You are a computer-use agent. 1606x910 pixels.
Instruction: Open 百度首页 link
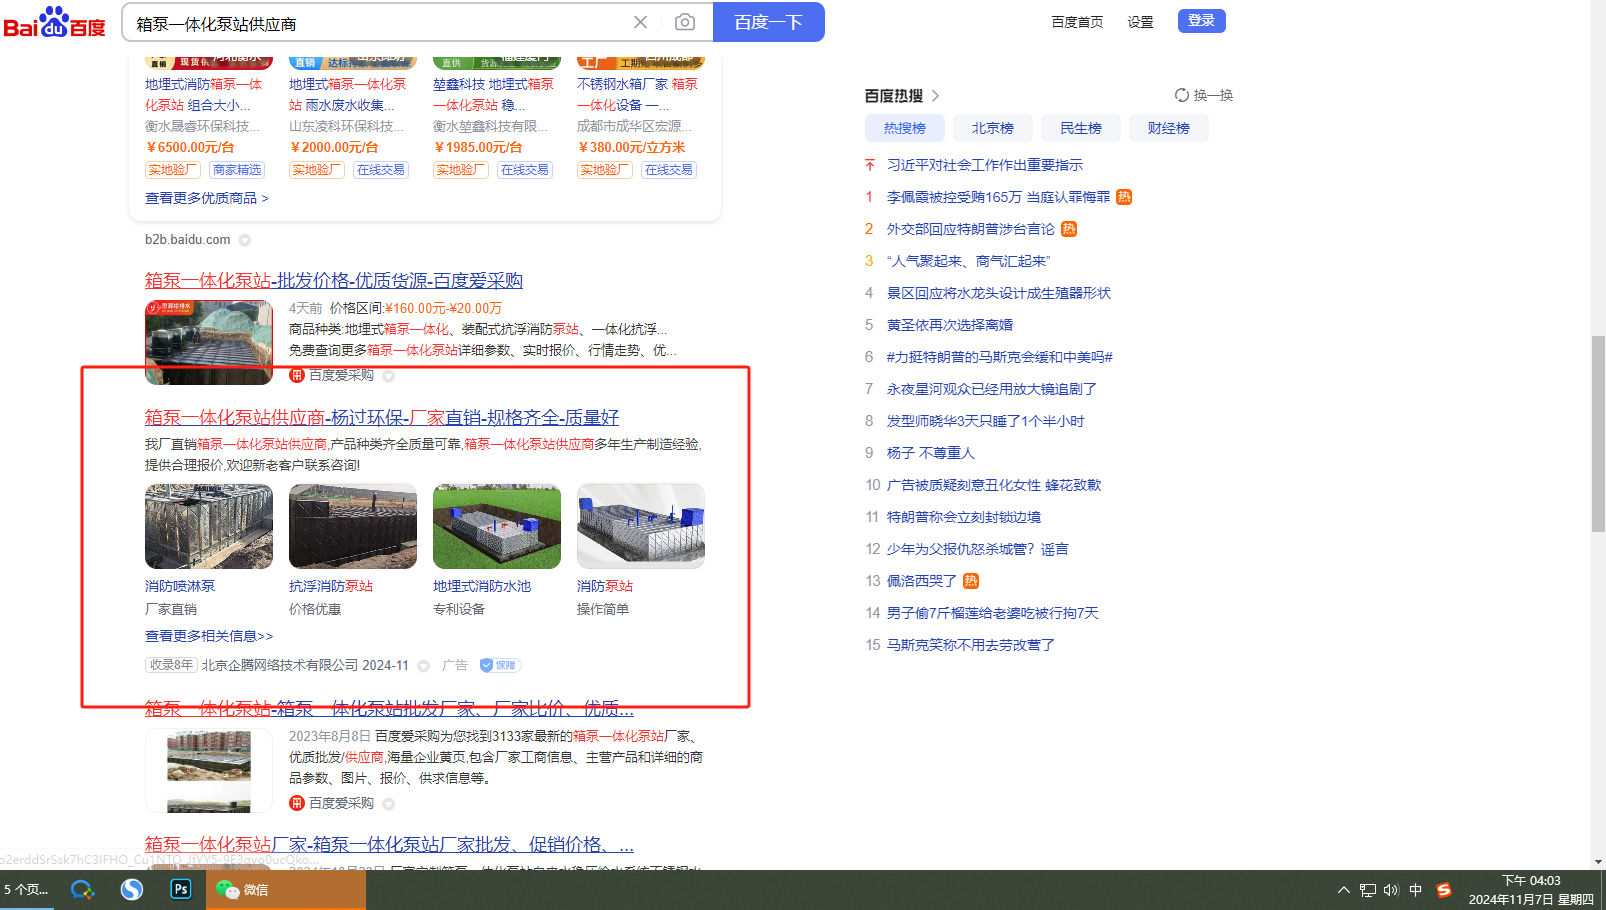(x=1077, y=22)
